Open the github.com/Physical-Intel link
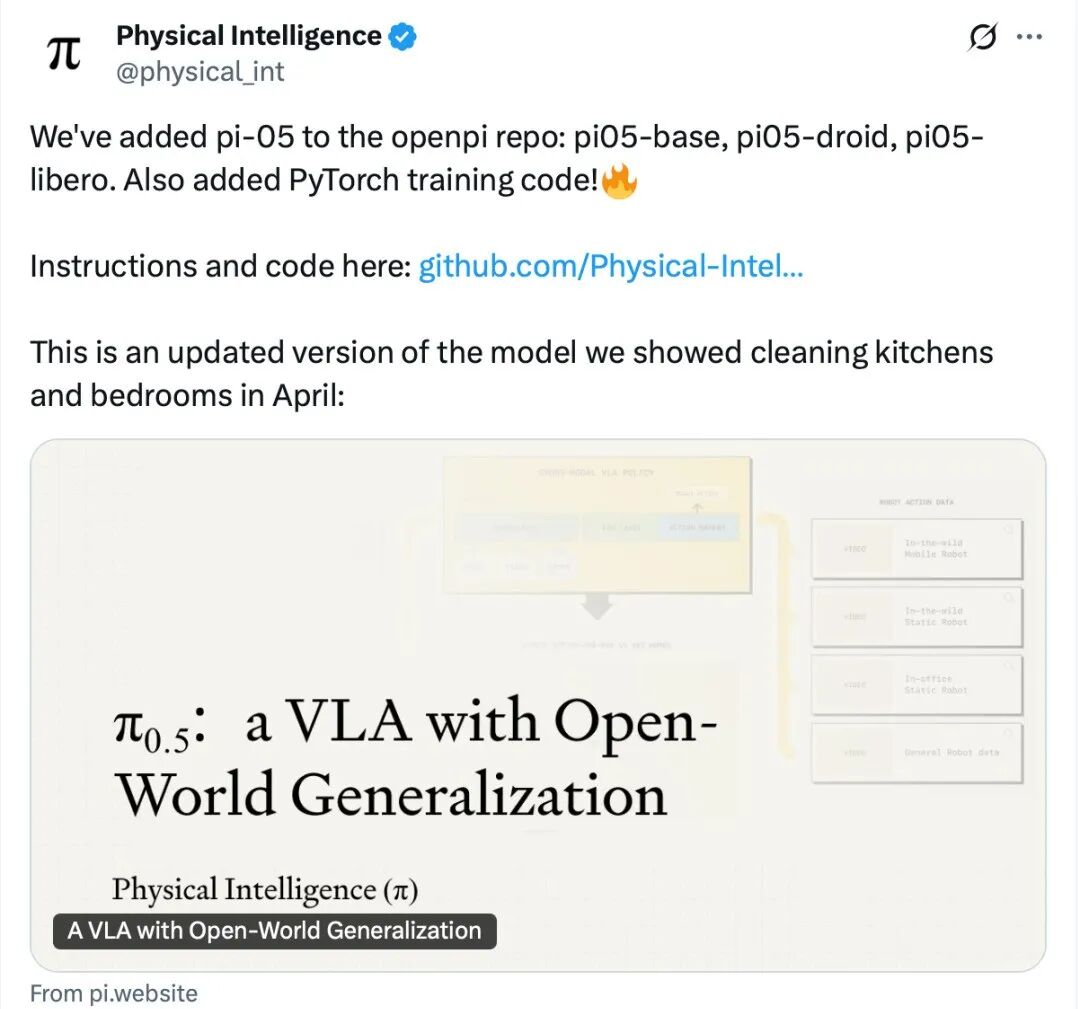 point(610,267)
